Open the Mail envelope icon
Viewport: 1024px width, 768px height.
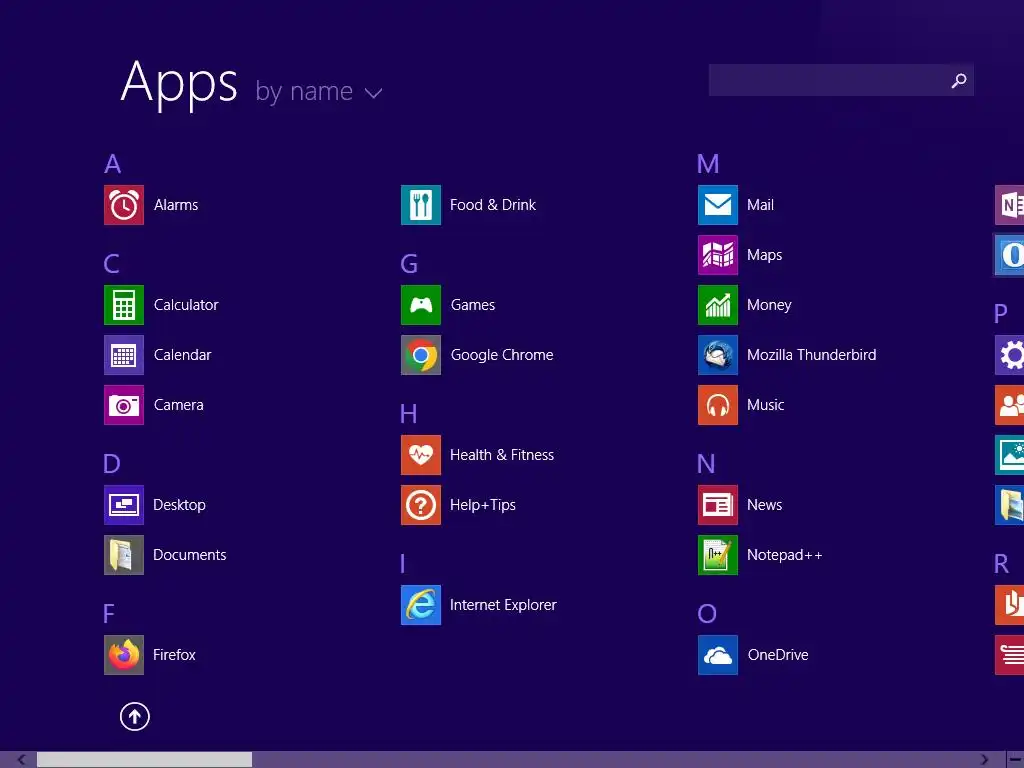(718, 205)
